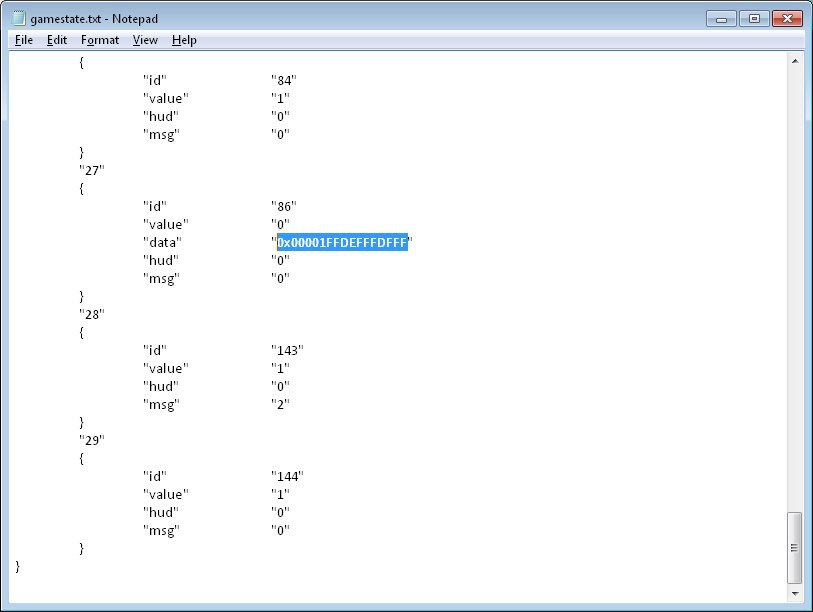
Task: Click "value" key under id 84
Action: point(166,99)
